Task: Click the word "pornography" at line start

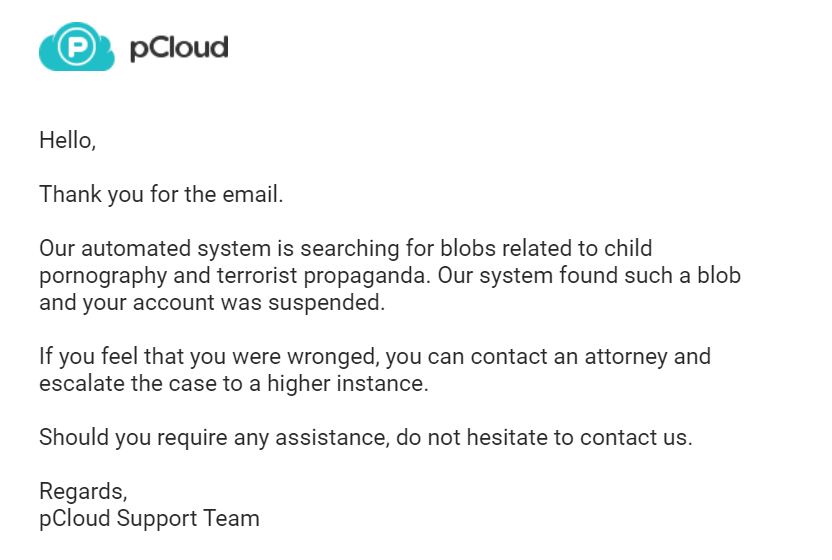Action: coord(103,277)
